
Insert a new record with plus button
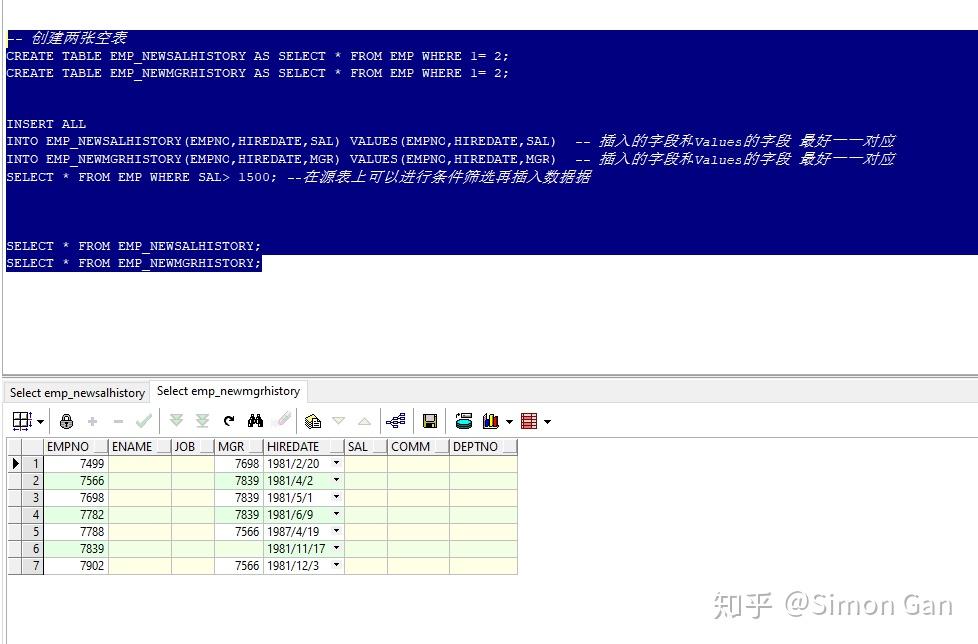pyautogui.click(x=91, y=420)
